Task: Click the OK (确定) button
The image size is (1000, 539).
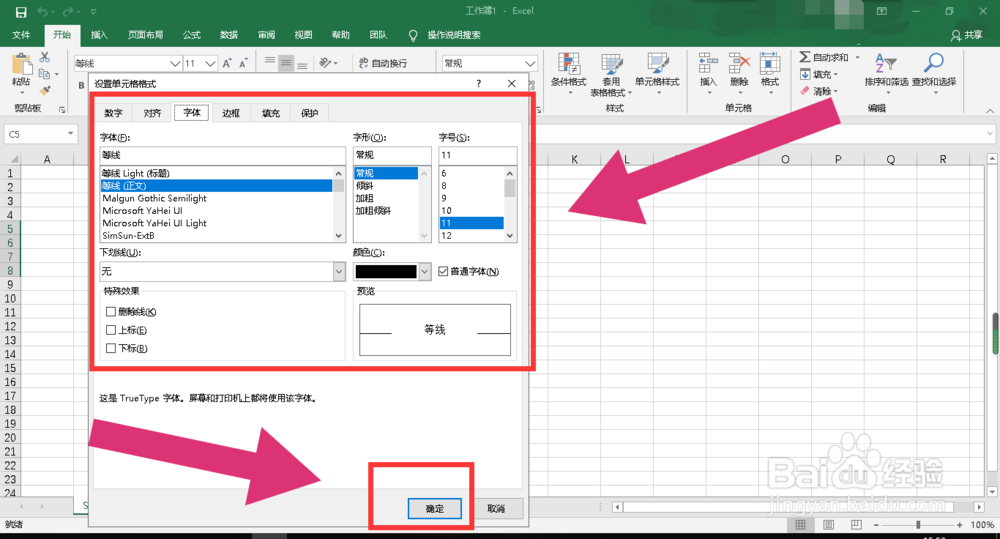Action: point(434,508)
